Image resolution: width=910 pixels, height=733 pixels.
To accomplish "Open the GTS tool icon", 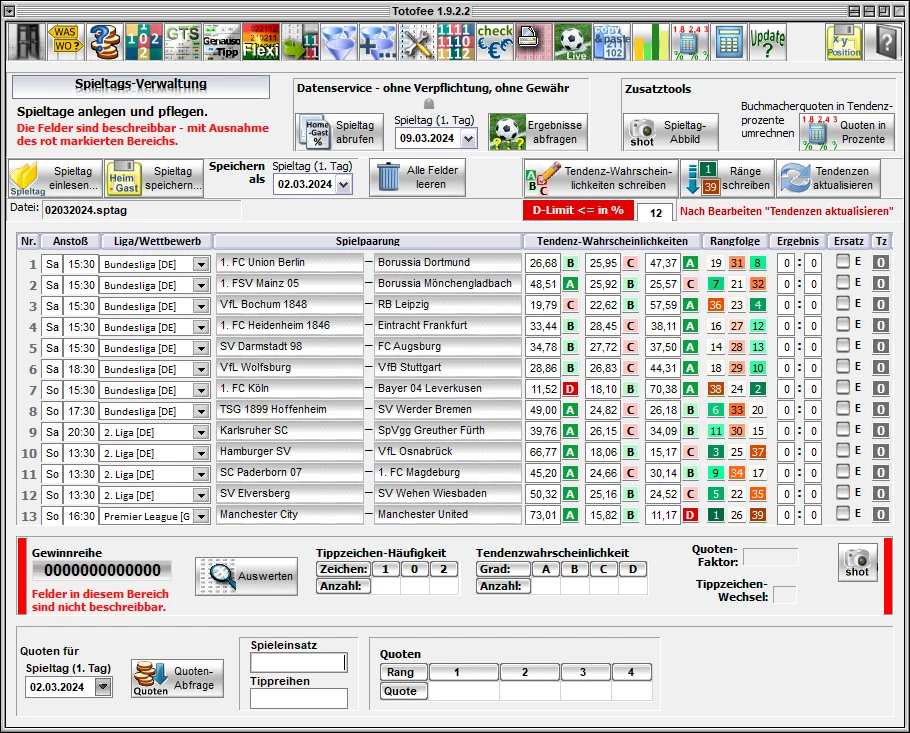I will (183, 42).
